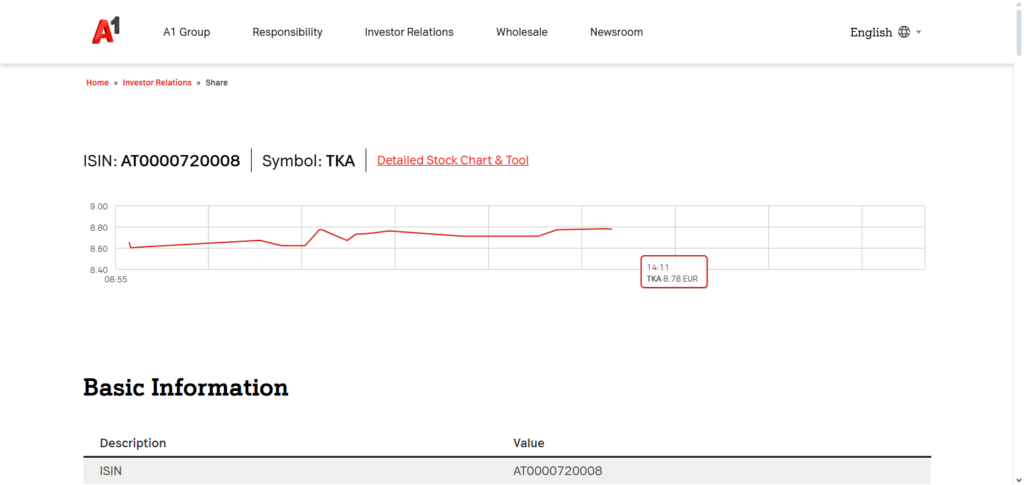Open the Detailed Stock Chart & Tool link
The height and width of the screenshot is (485, 1024).
coord(453,160)
